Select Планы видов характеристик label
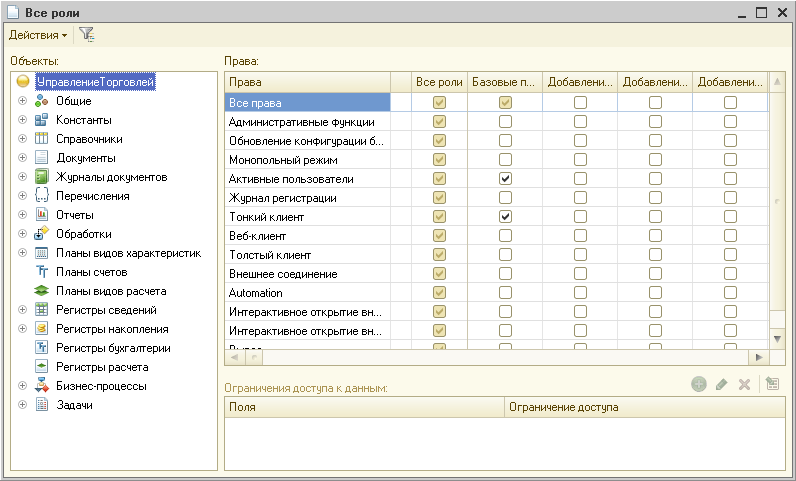Screen dimensions: 796x481 (x=128, y=253)
